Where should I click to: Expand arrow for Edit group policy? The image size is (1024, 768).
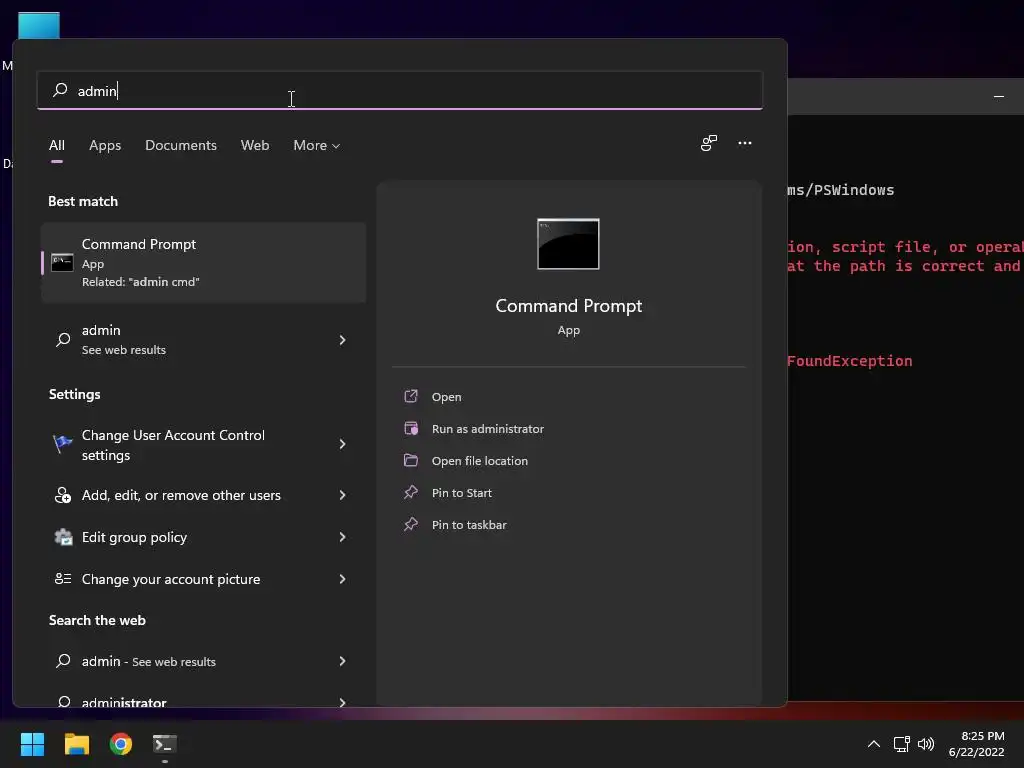(342, 537)
